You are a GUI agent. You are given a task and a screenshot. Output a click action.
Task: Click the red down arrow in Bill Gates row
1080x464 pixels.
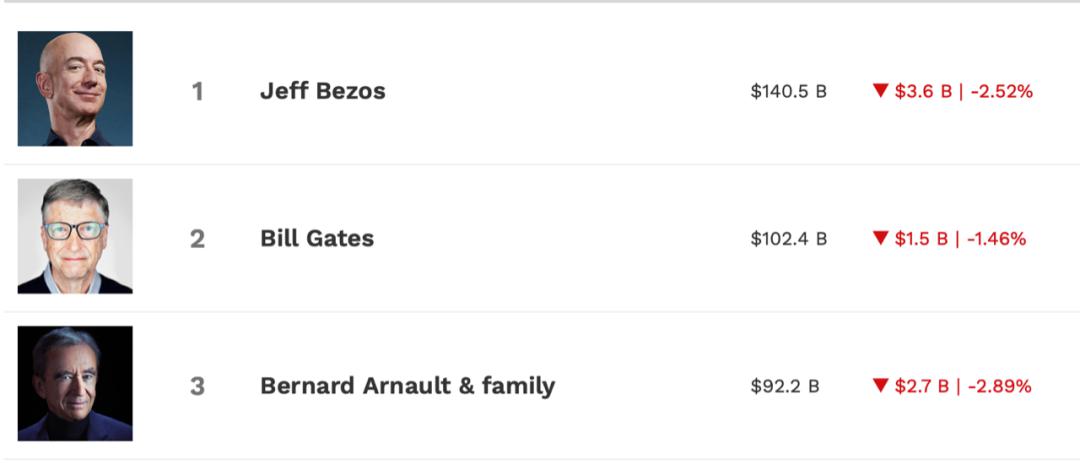[881, 238]
